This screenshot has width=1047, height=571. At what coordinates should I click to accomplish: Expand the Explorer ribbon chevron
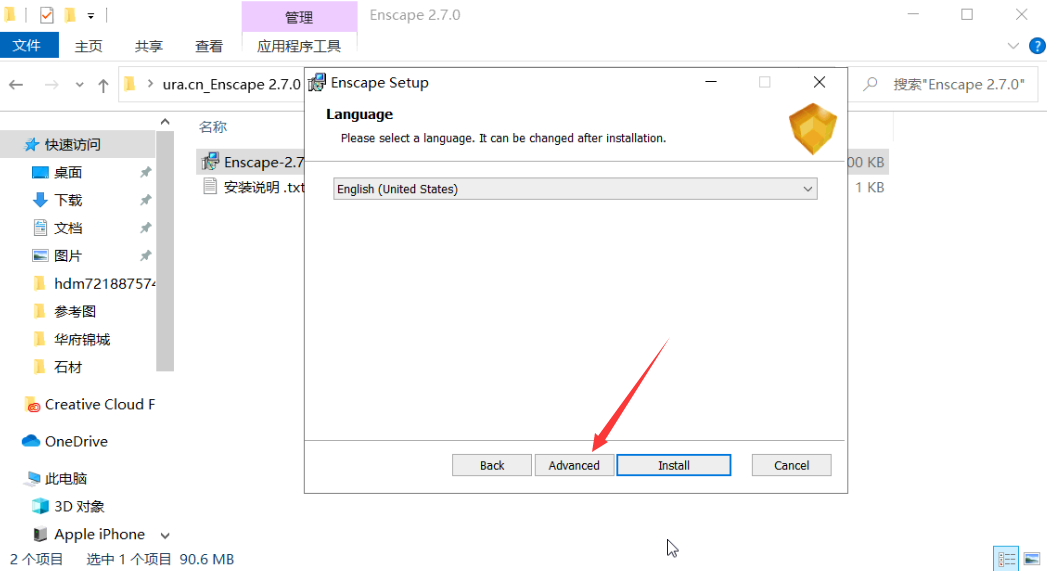pos(1013,46)
